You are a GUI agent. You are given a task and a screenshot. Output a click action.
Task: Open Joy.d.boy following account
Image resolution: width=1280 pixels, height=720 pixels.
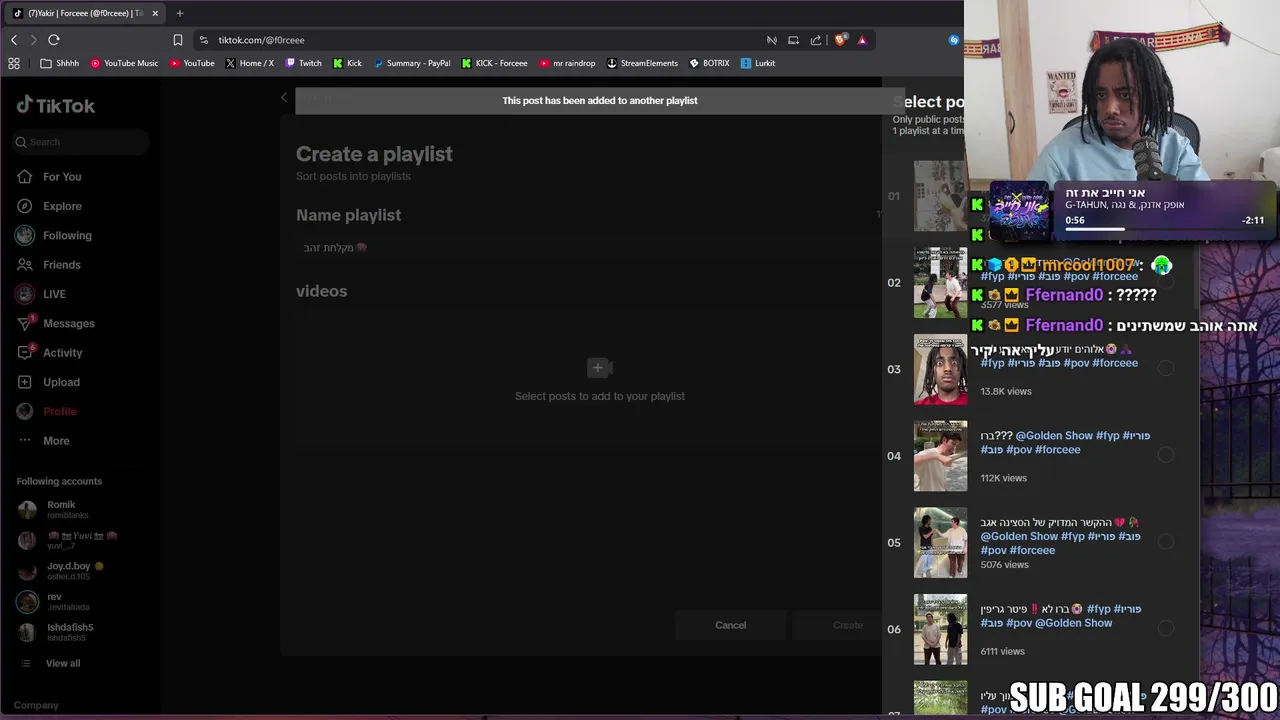point(66,571)
